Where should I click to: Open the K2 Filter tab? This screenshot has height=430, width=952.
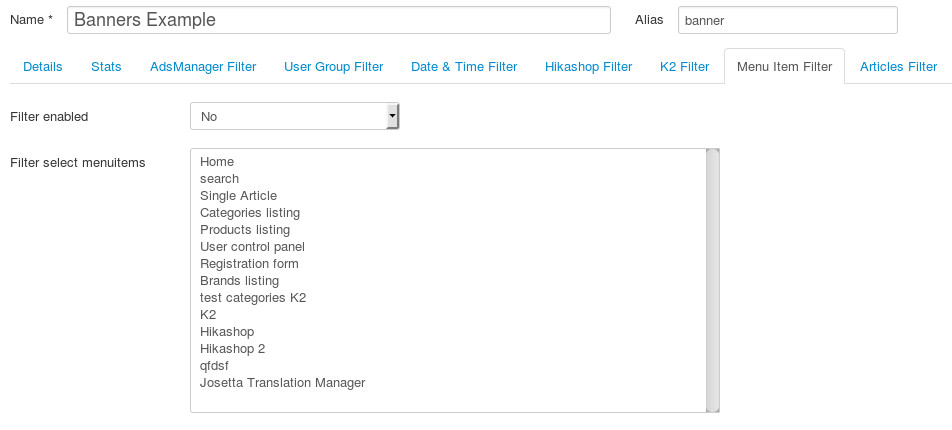point(684,67)
